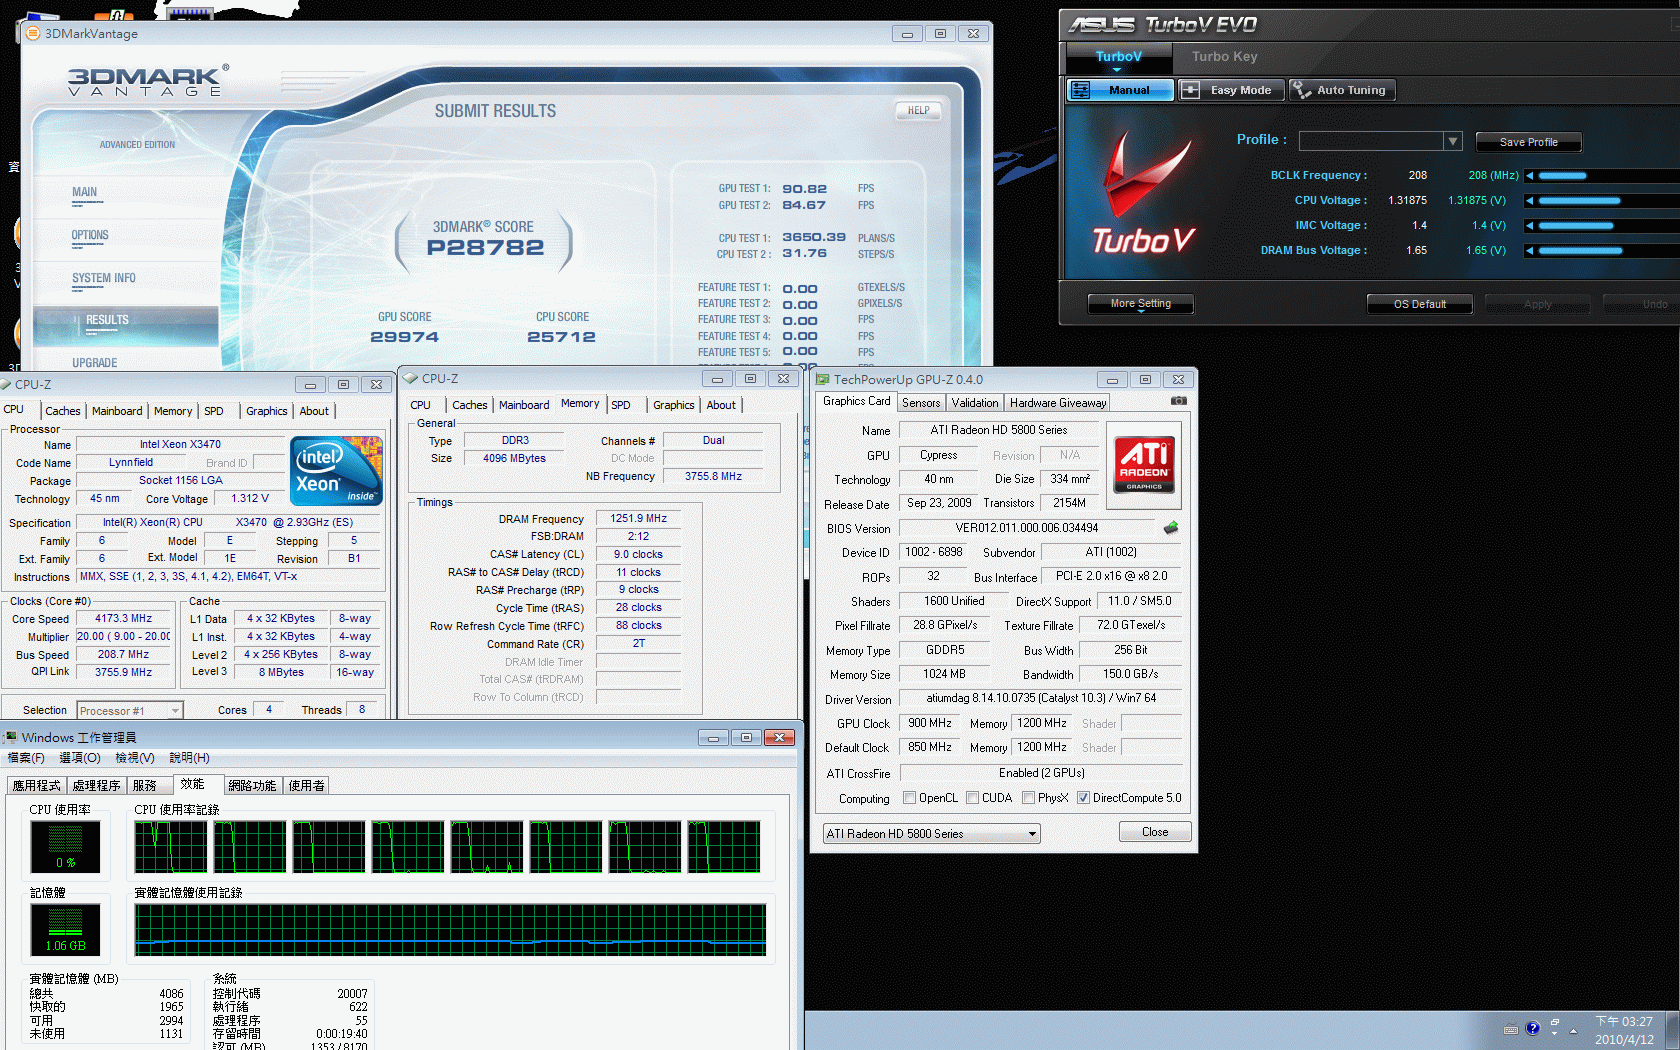The height and width of the screenshot is (1050, 1680).
Task: Click the TurboV red V logo
Action: coord(1147,172)
